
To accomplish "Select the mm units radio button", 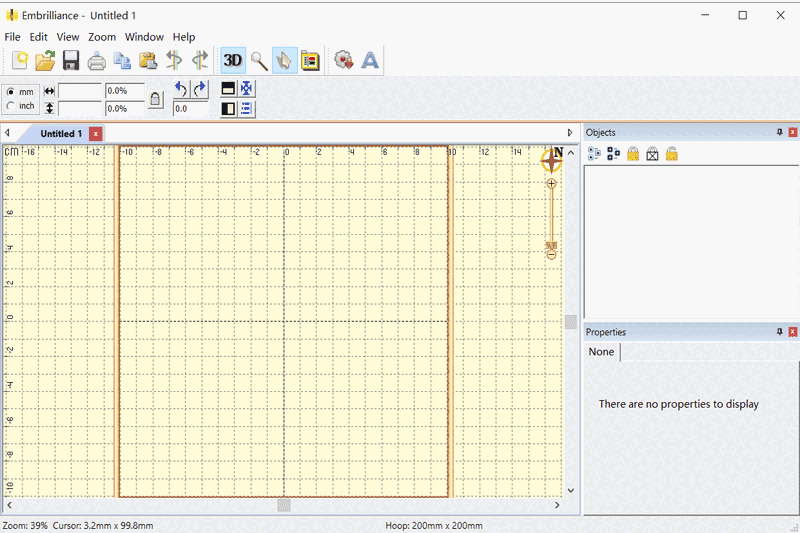I will pos(11,92).
